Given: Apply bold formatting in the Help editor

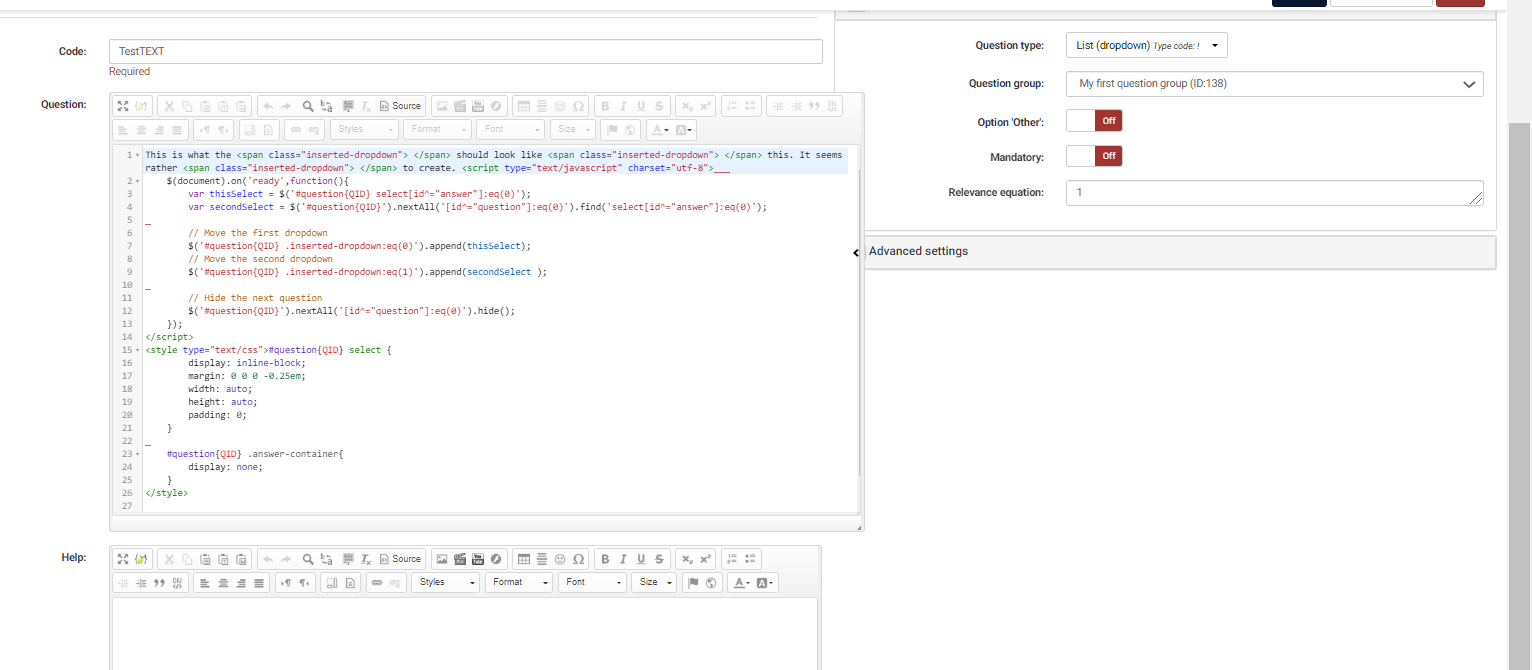Looking at the screenshot, I should 604,558.
